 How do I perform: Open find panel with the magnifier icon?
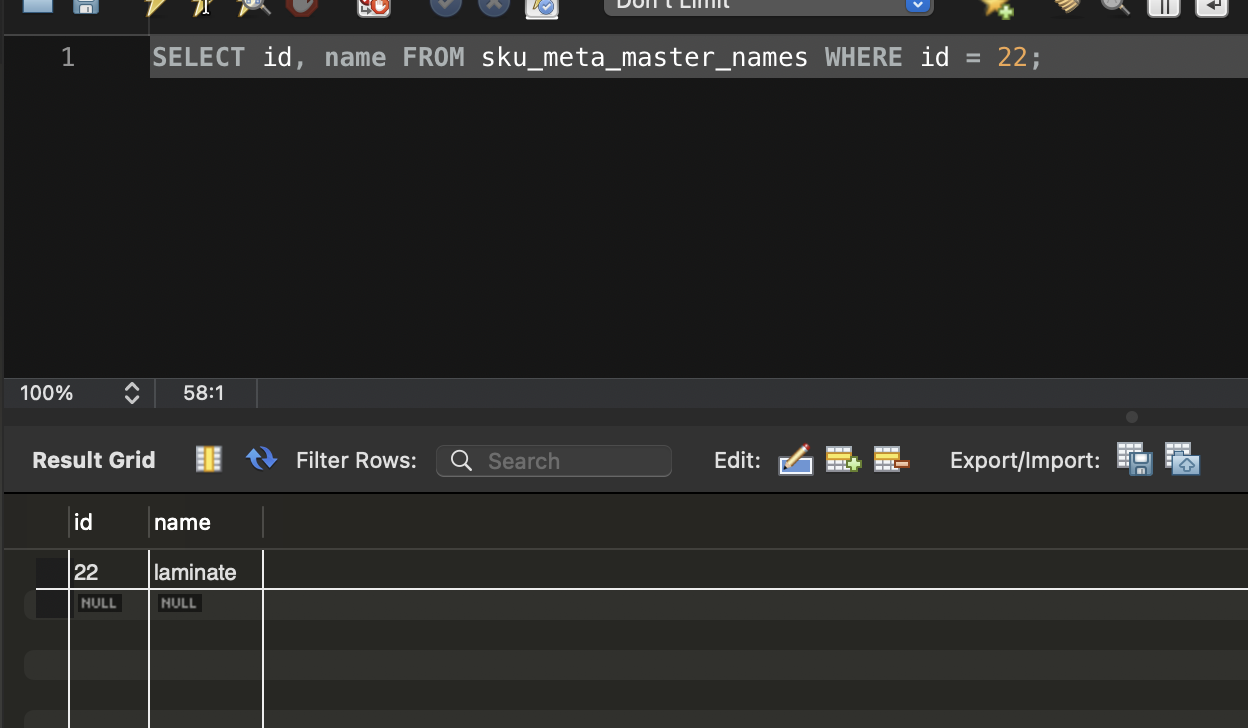click(1115, 6)
